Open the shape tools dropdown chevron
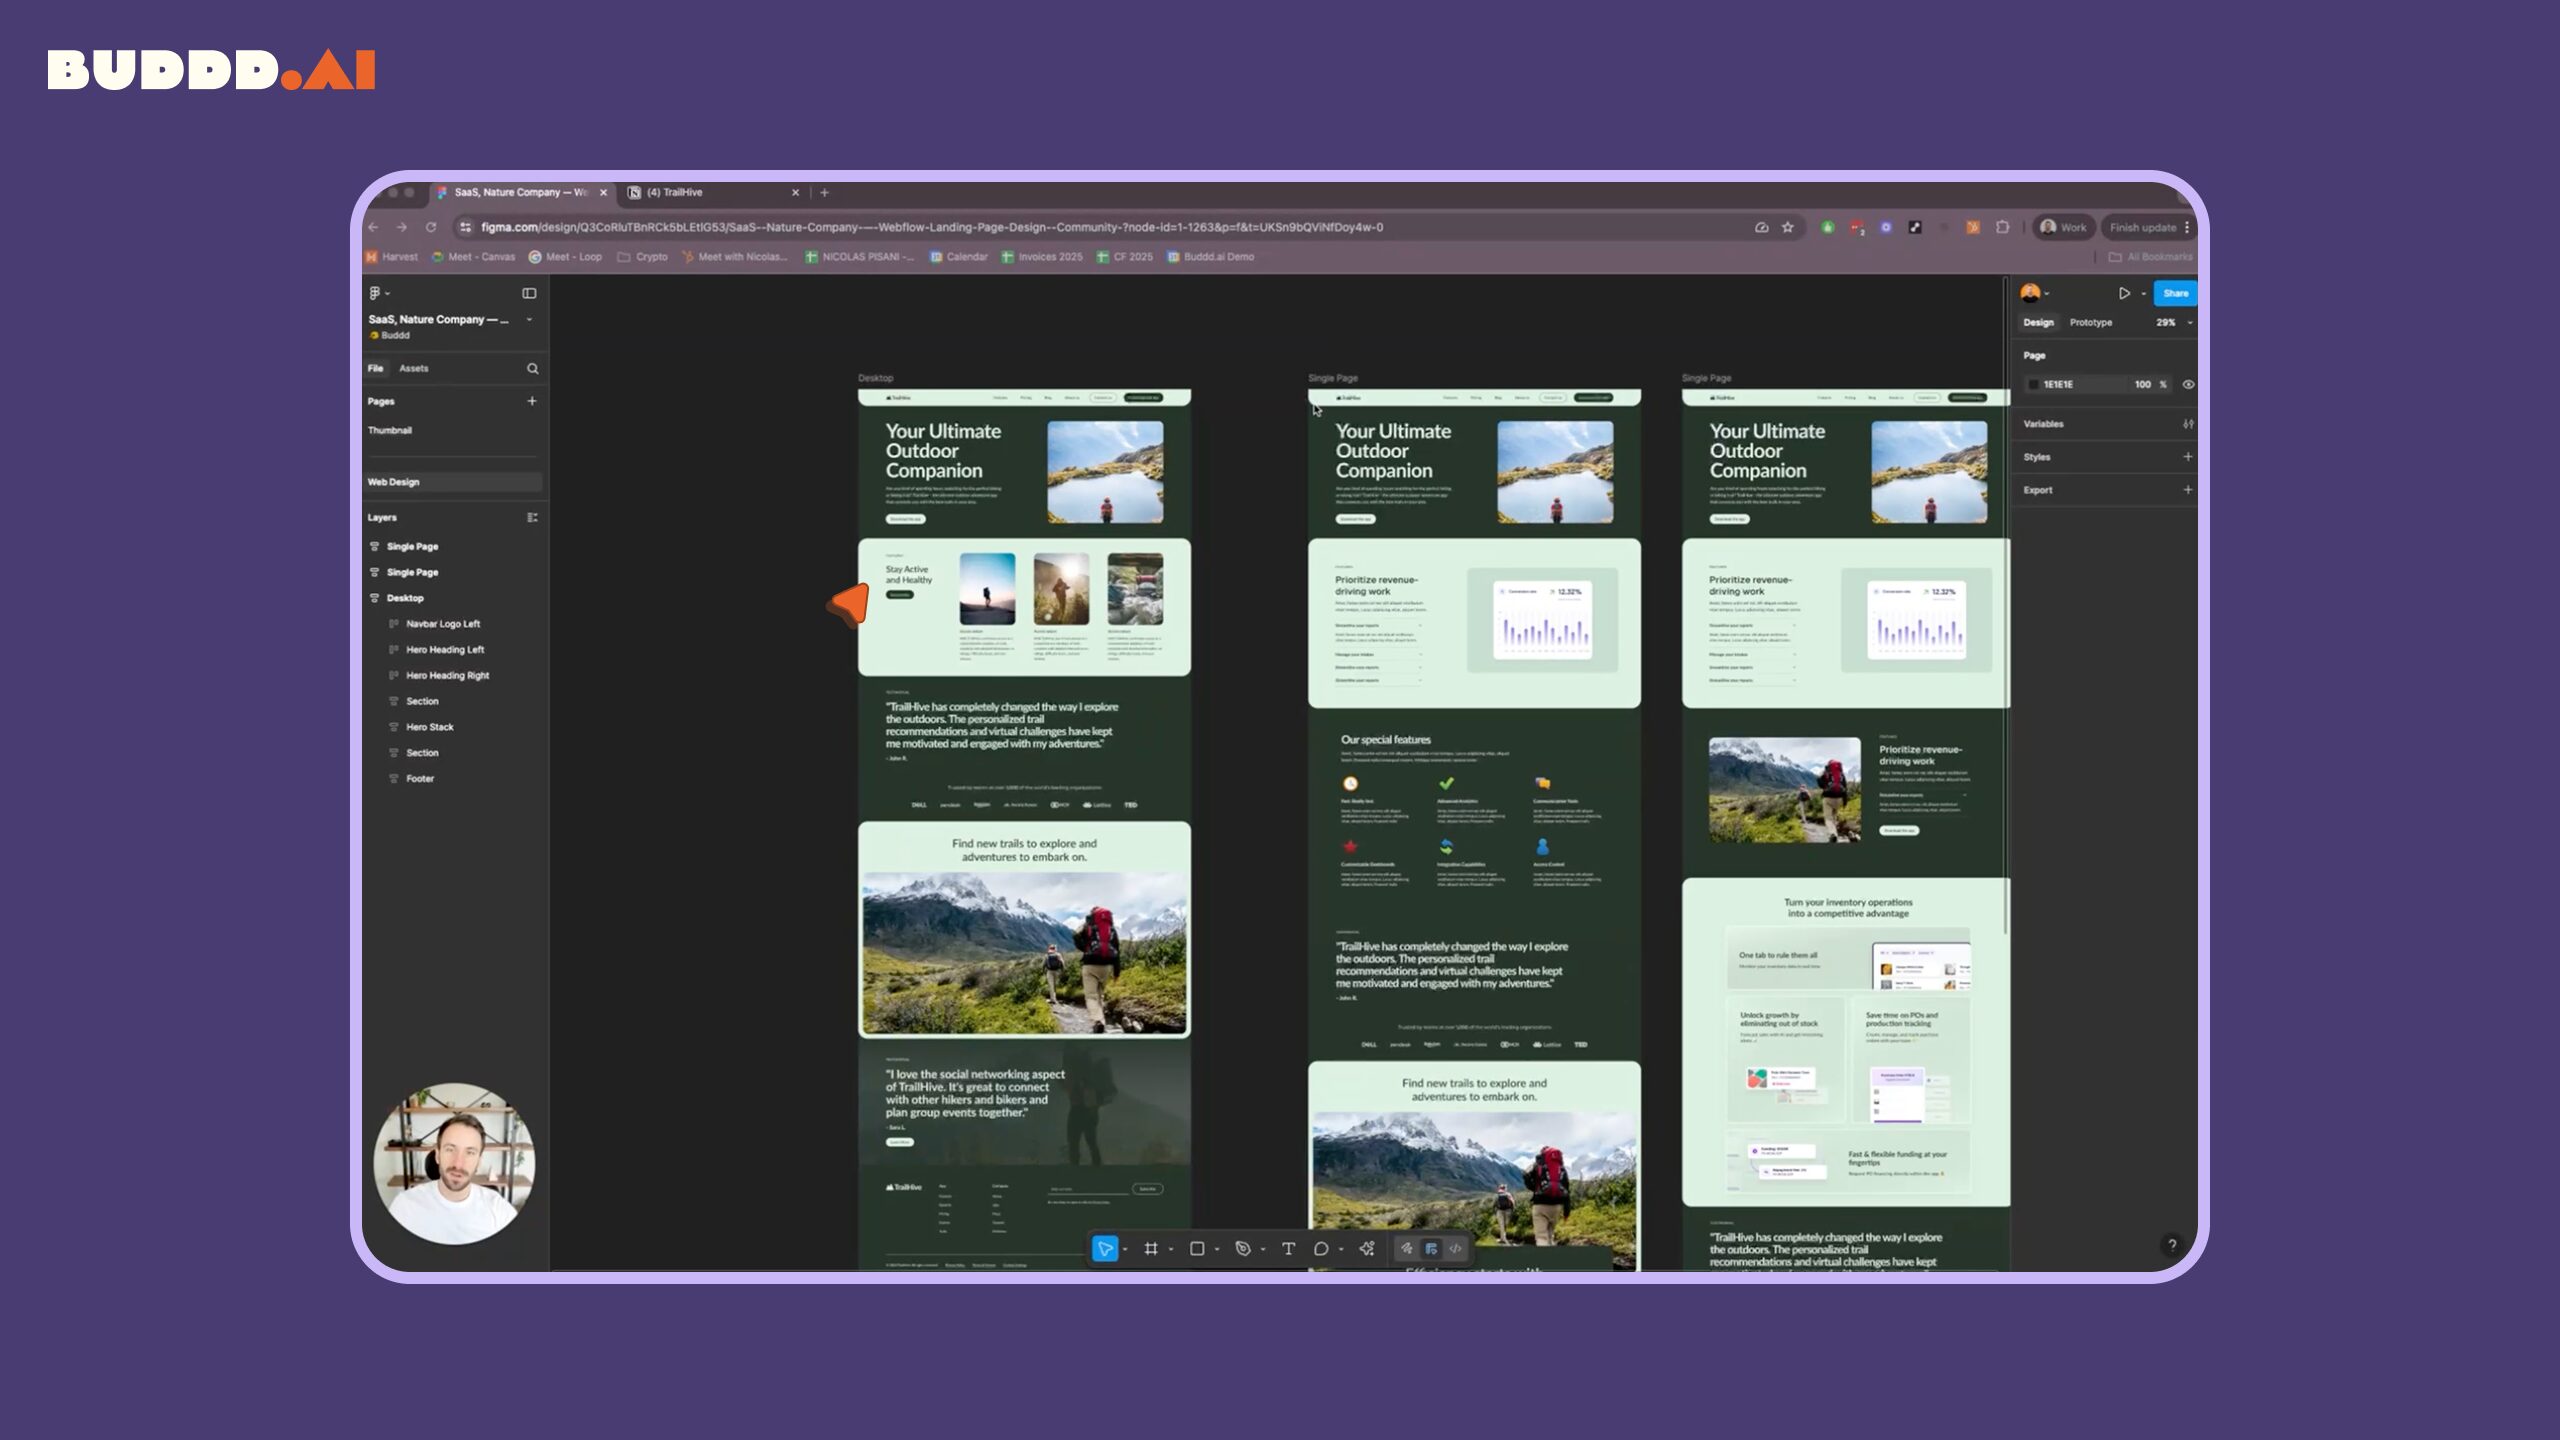Screen dimensions: 2560x1440 (1217, 1249)
